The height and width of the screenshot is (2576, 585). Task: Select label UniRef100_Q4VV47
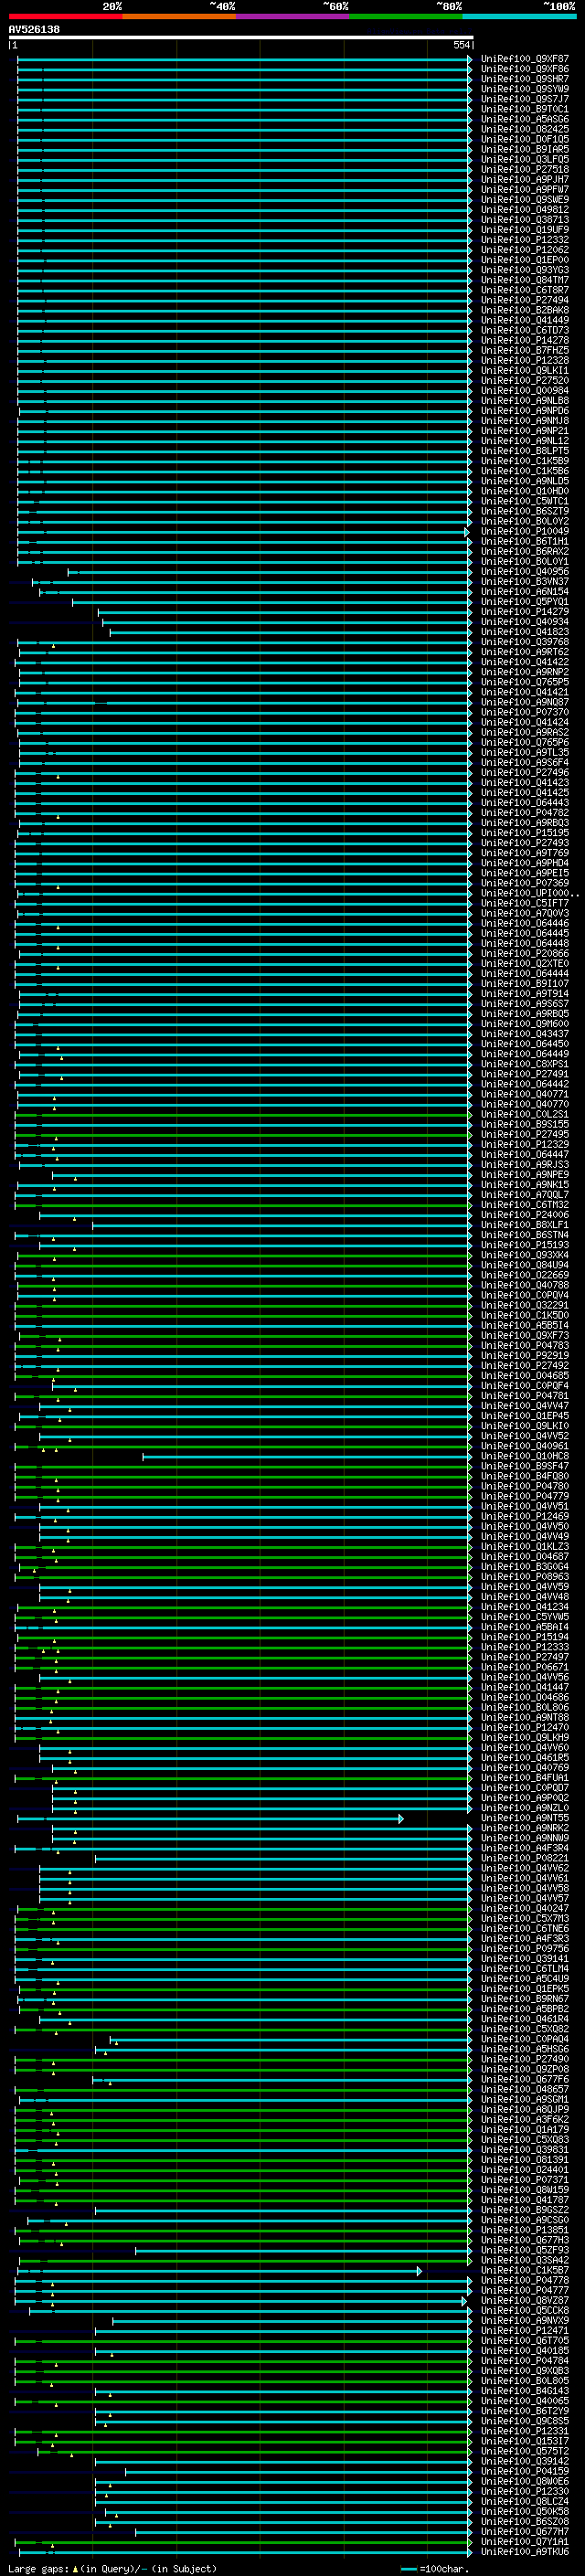pyautogui.click(x=525, y=1406)
